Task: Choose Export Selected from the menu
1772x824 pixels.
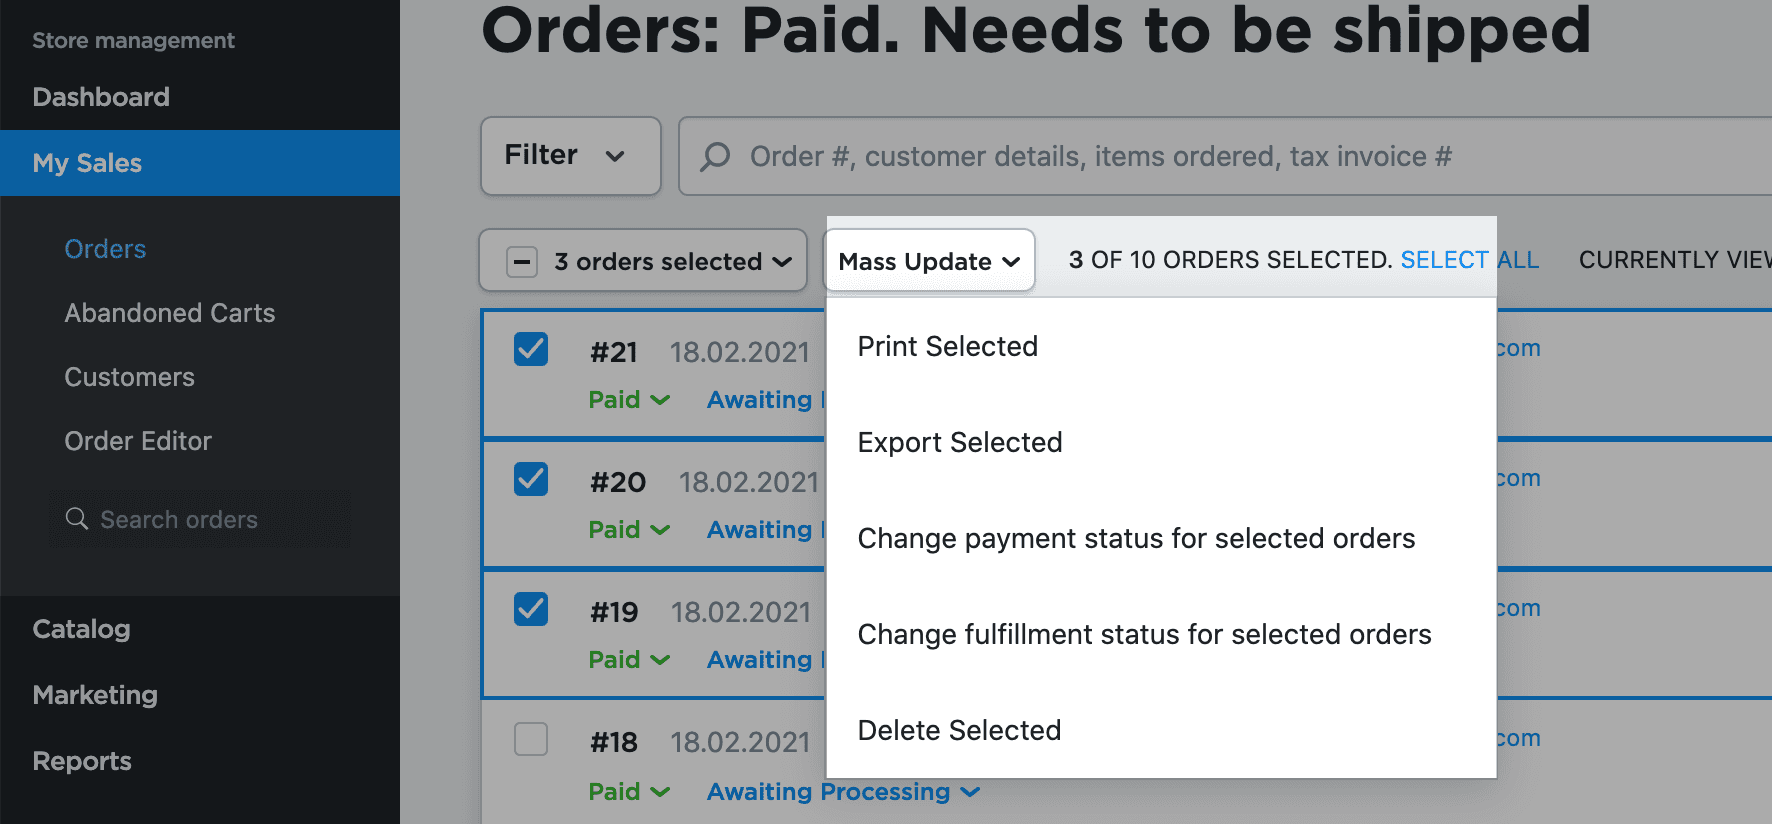Action: pos(960,443)
